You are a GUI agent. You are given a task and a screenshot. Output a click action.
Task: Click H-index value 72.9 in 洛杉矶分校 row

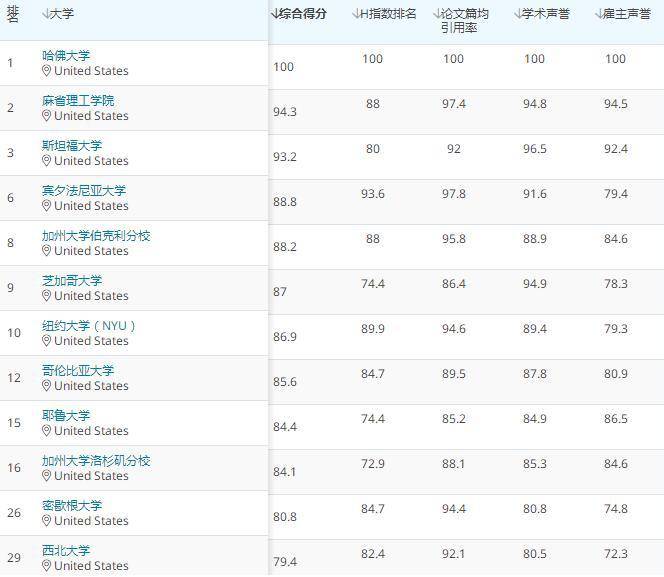point(373,464)
